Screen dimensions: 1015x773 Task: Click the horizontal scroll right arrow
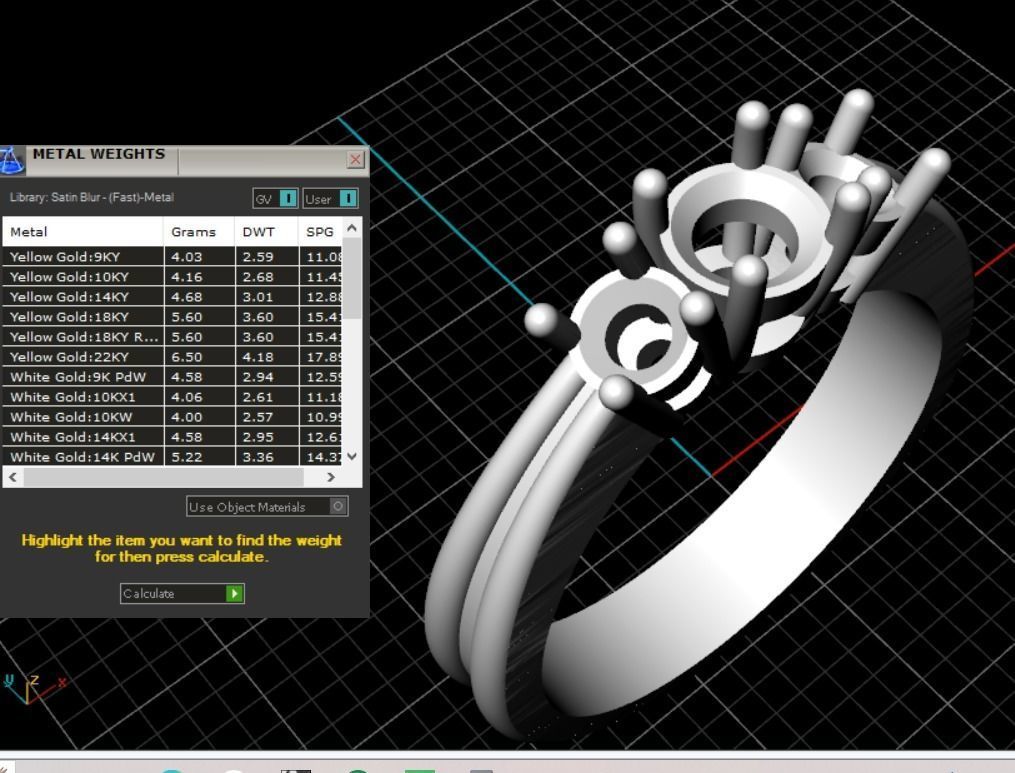(x=331, y=477)
